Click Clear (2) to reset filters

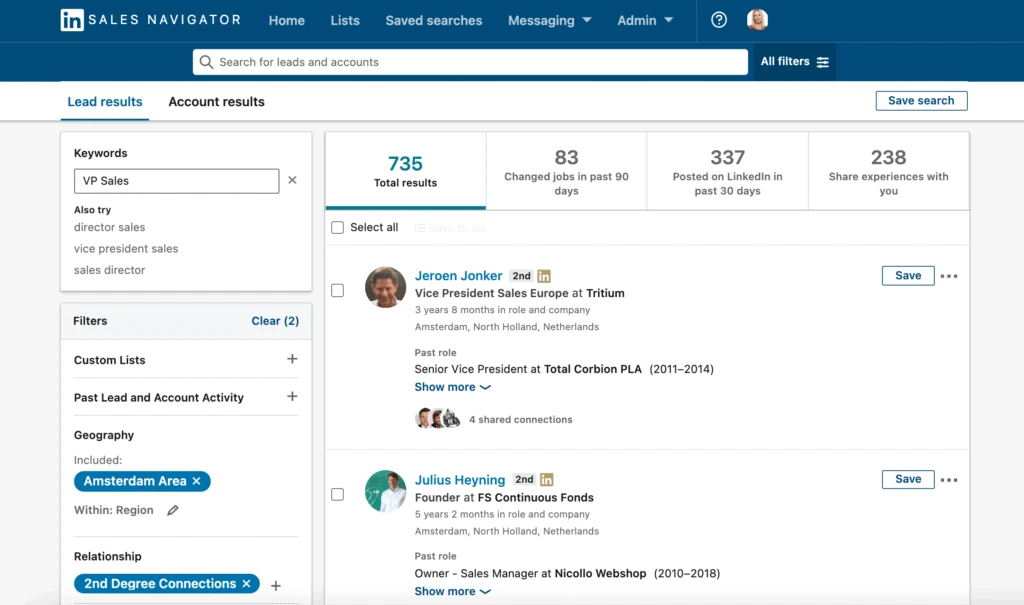pos(275,321)
